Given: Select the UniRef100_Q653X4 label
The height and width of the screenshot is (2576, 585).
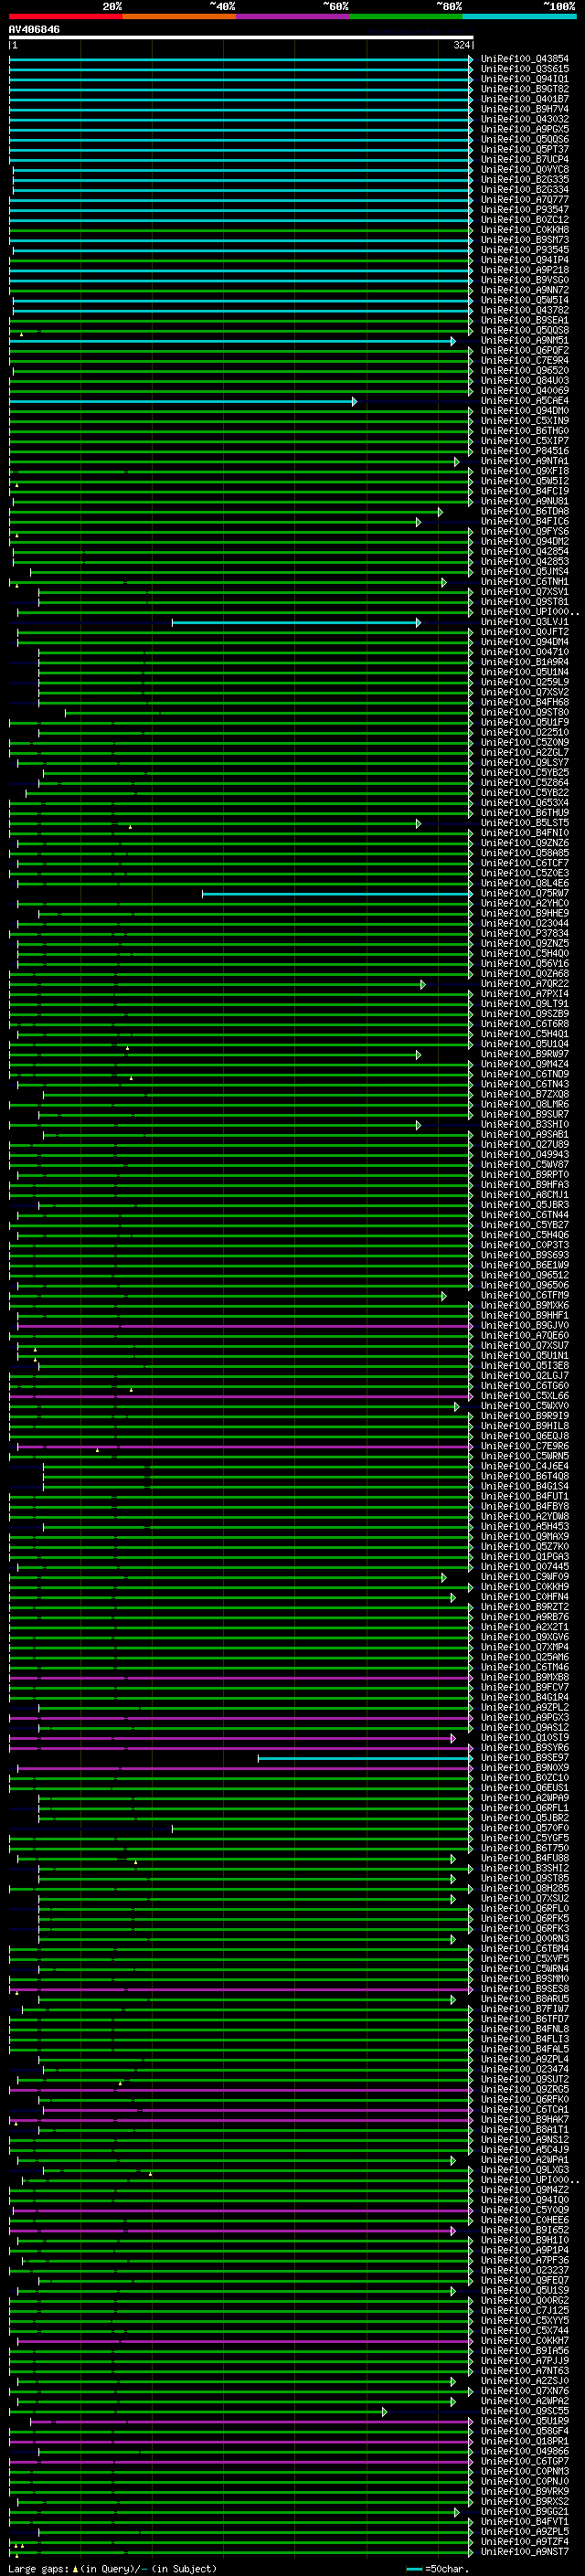Looking at the screenshot, I should 525,803.
